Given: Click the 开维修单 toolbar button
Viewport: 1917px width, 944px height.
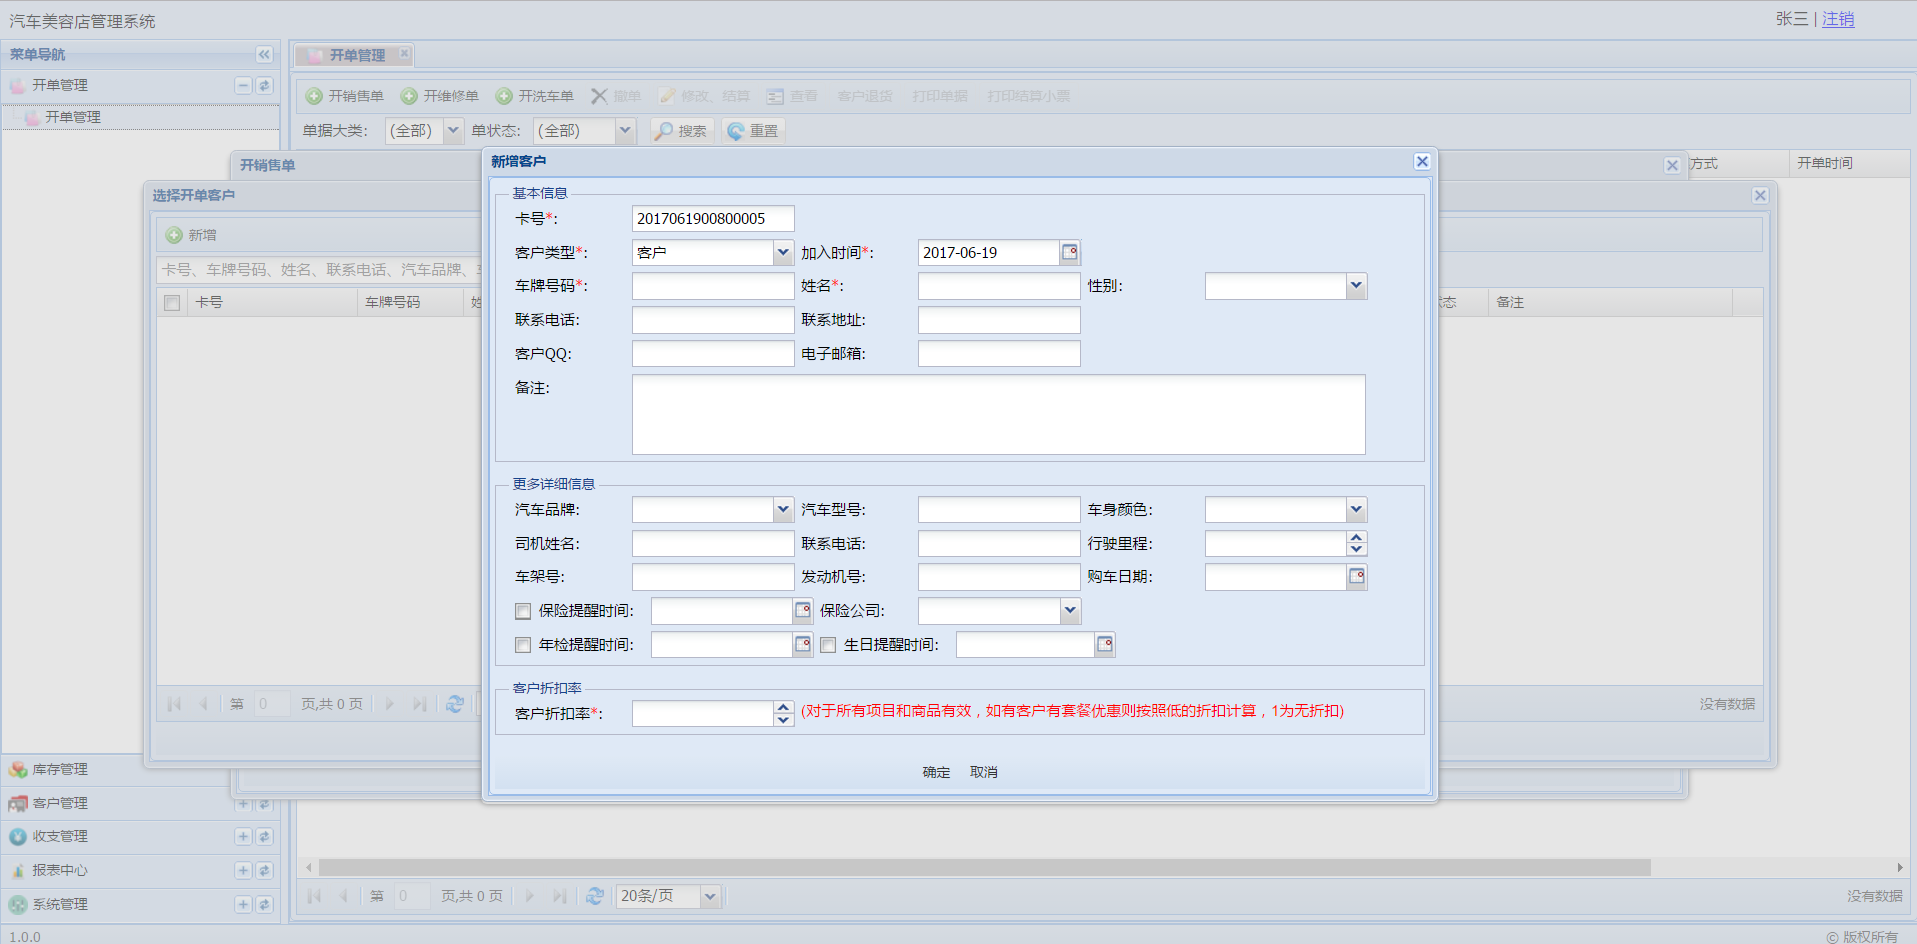Looking at the screenshot, I should pos(440,96).
